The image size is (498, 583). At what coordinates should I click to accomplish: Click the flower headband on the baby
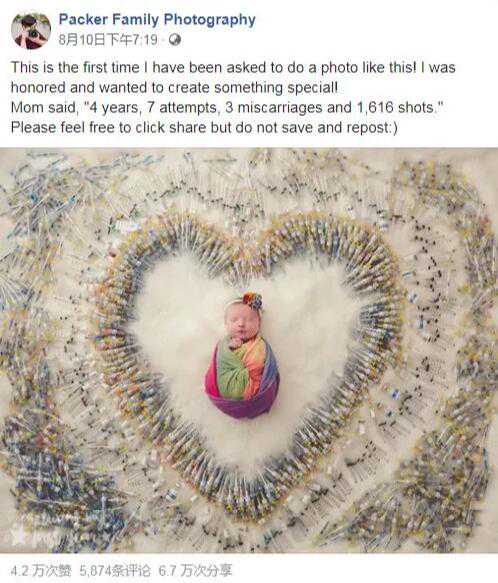[x=251, y=300]
